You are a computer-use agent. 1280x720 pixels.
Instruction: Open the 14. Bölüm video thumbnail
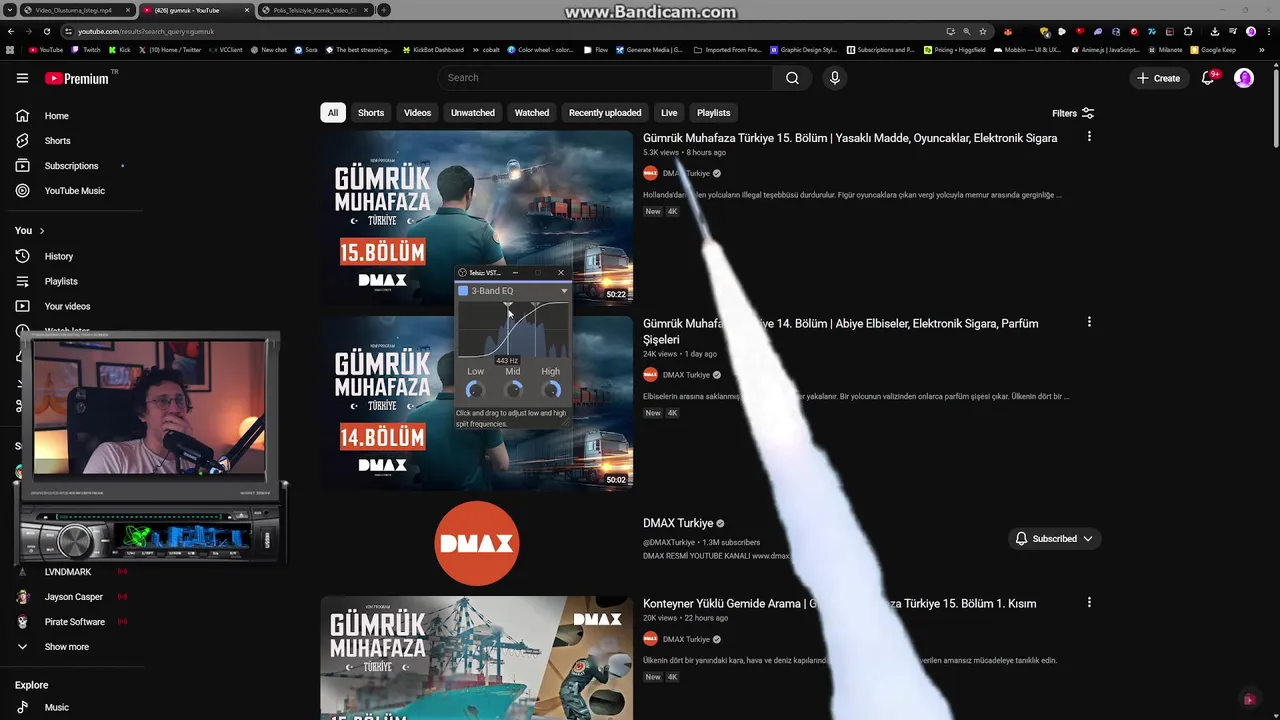[477, 403]
